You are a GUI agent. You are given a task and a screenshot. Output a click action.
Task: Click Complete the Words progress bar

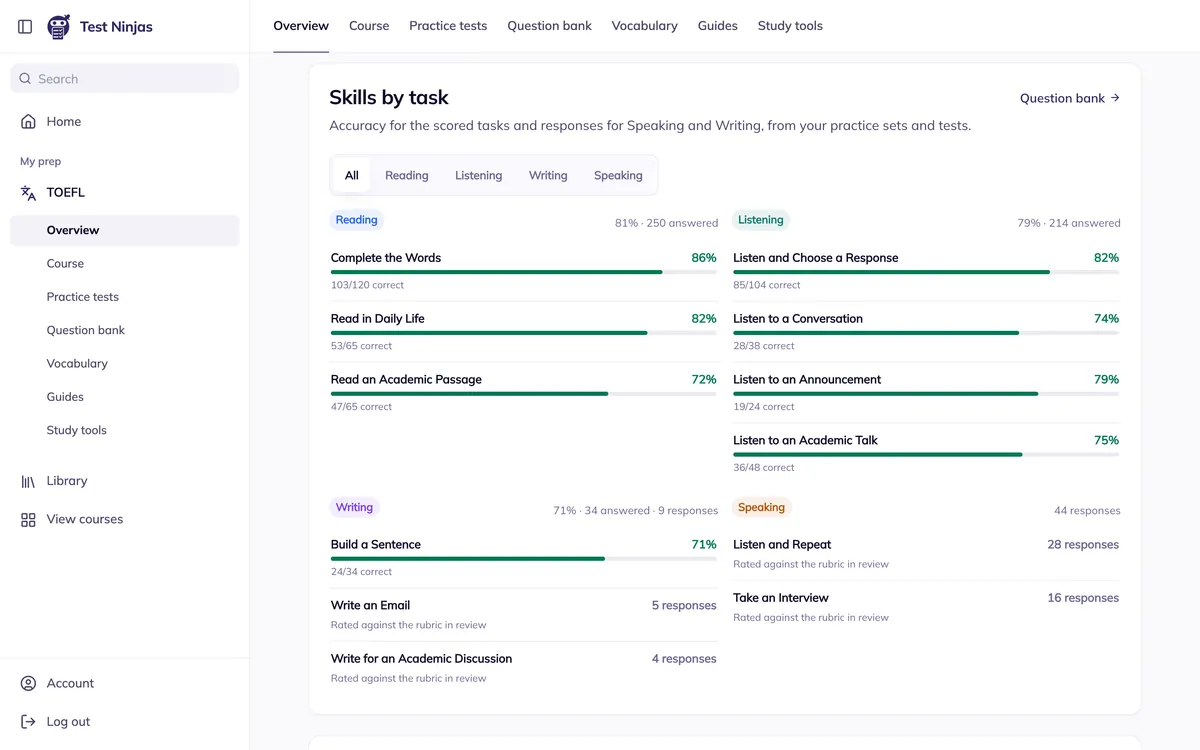pos(524,272)
